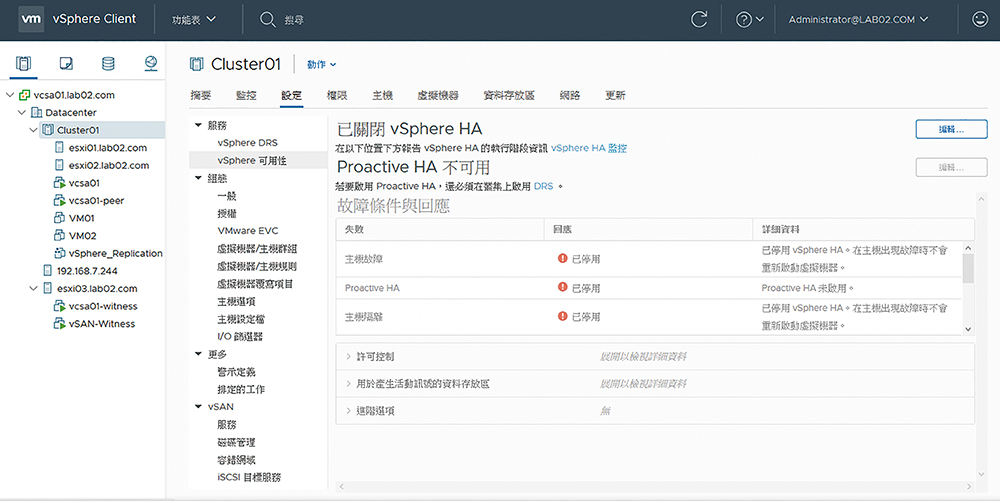
Task: Switch to Hosts and Clusters view icon
Action: pyautogui.click(x=24, y=63)
